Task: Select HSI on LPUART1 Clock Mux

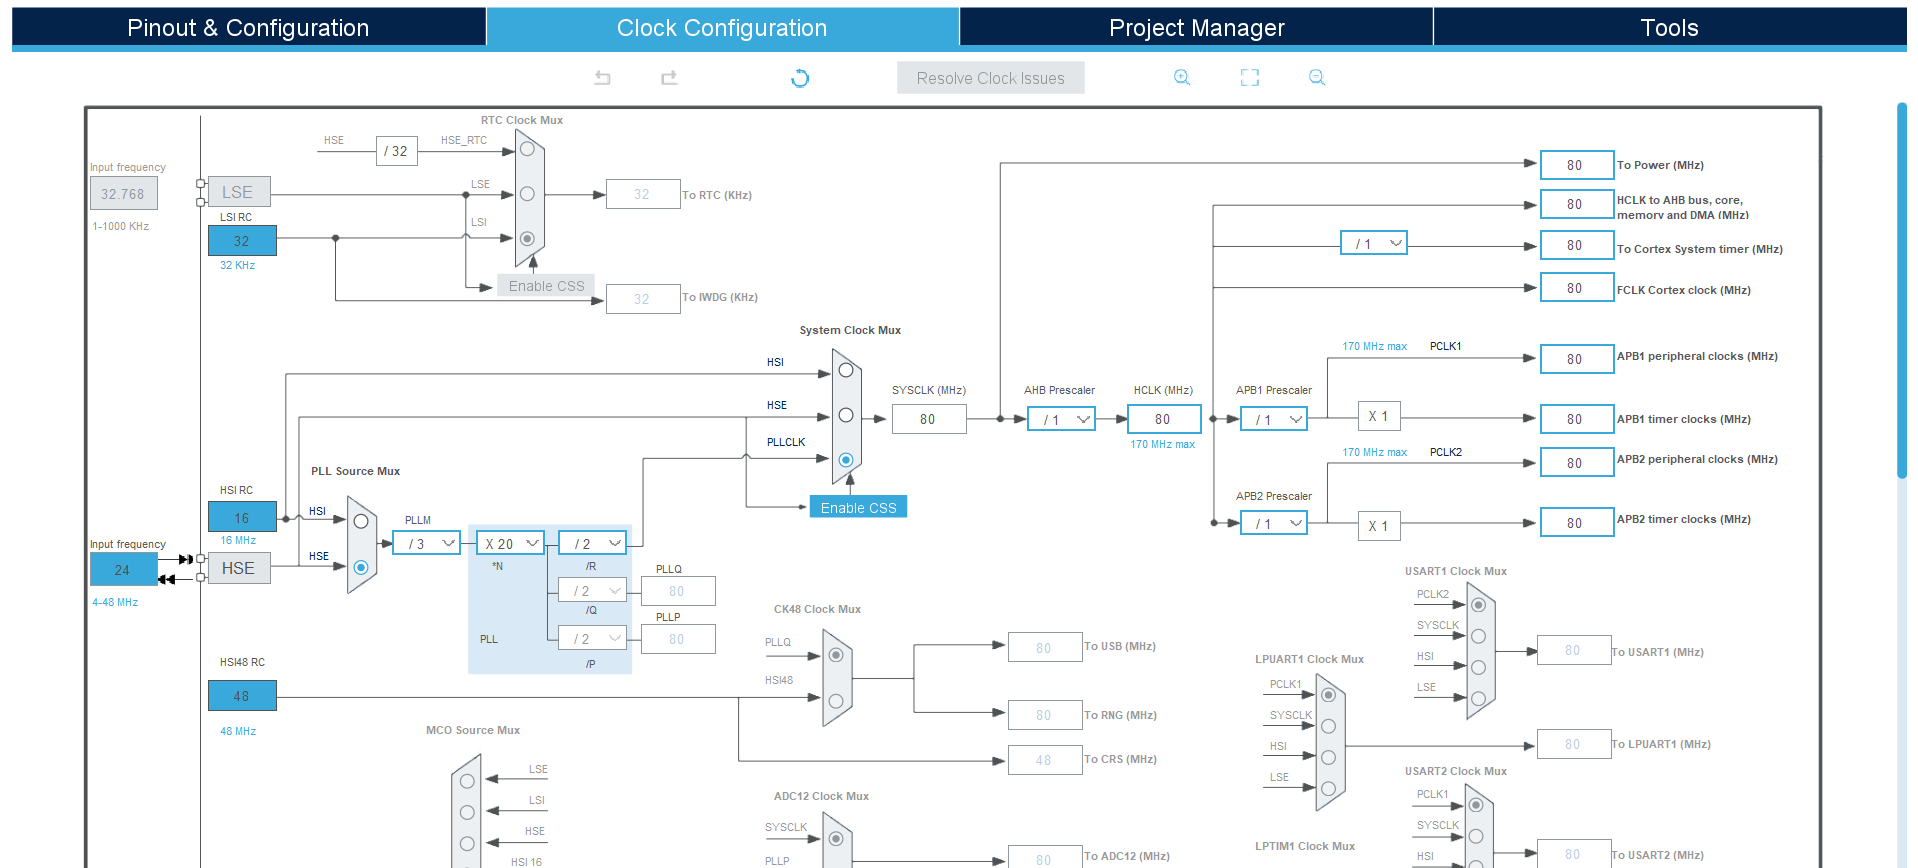Action: pos(1328,757)
